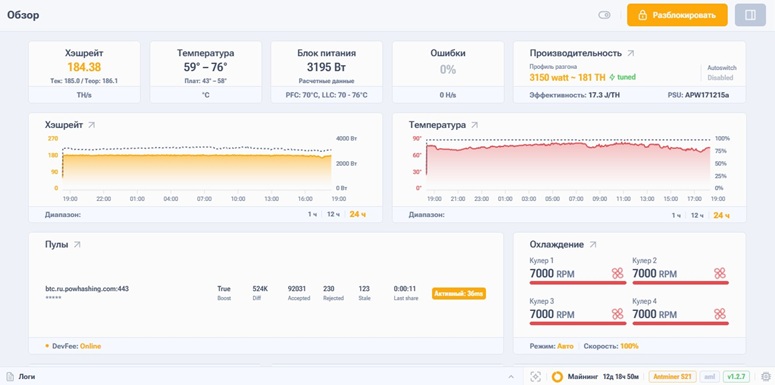Click the Разблокировать unlock button

[677, 15]
